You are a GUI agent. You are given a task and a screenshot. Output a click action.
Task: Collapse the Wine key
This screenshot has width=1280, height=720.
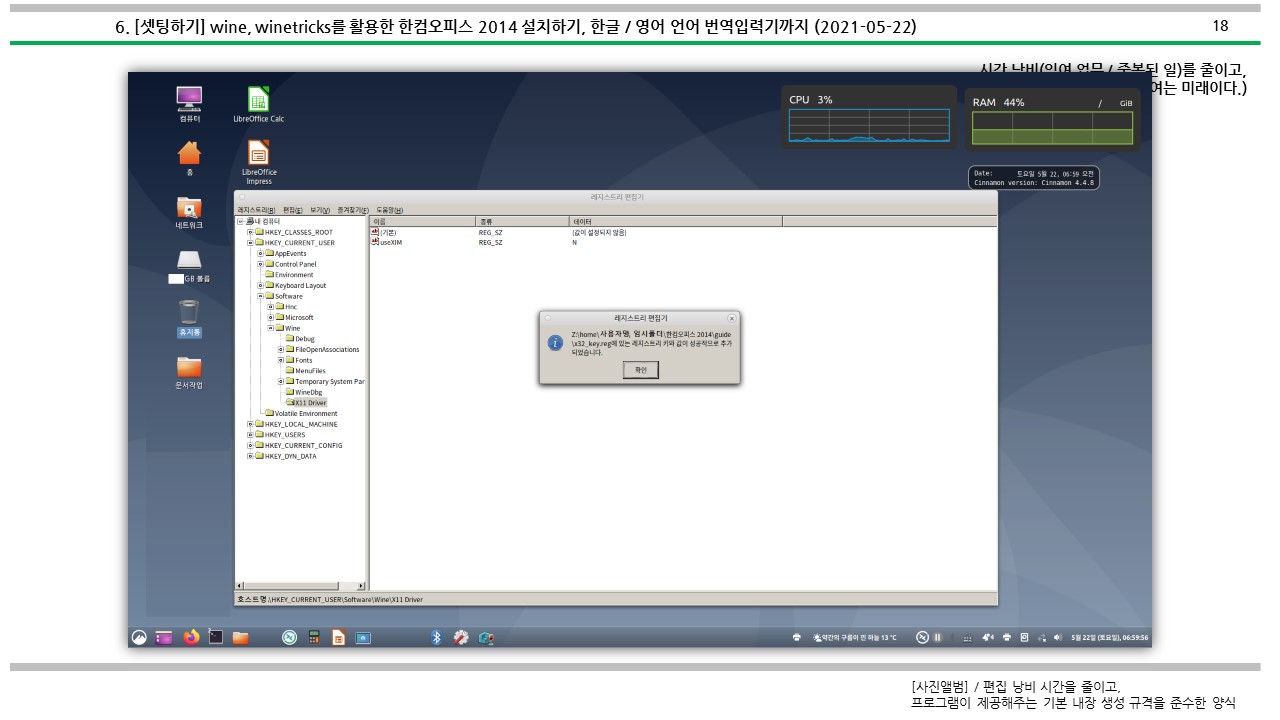tap(270, 328)
